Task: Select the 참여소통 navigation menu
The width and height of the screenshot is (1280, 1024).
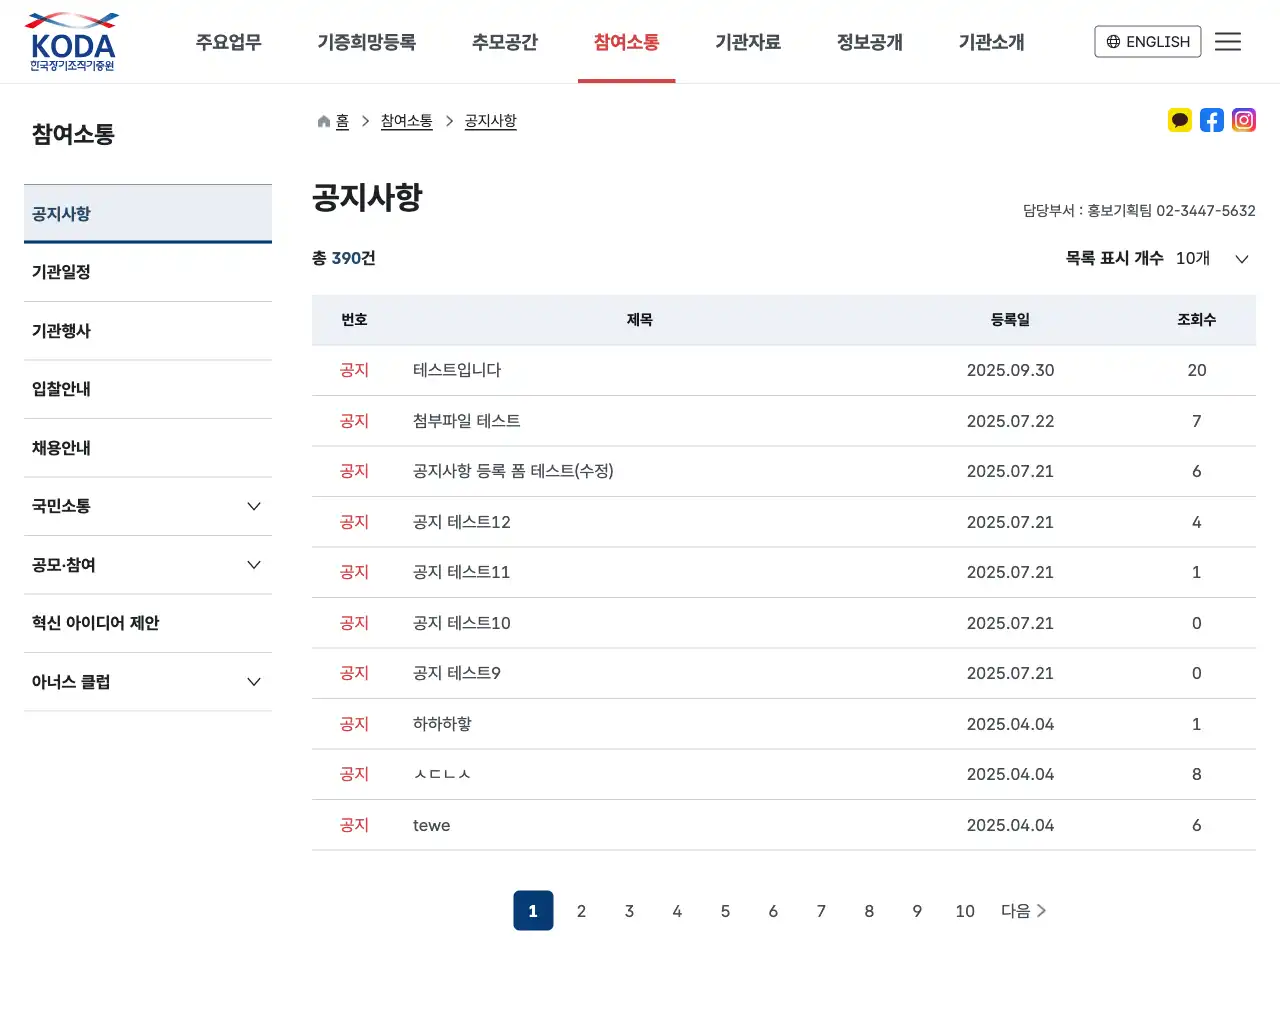Action: (x=626, y=41)
